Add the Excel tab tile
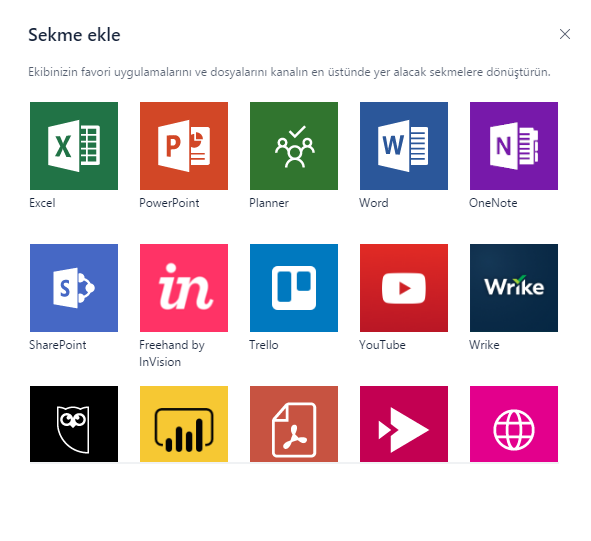This screenshot has height=541, width=591. (74, 146)
